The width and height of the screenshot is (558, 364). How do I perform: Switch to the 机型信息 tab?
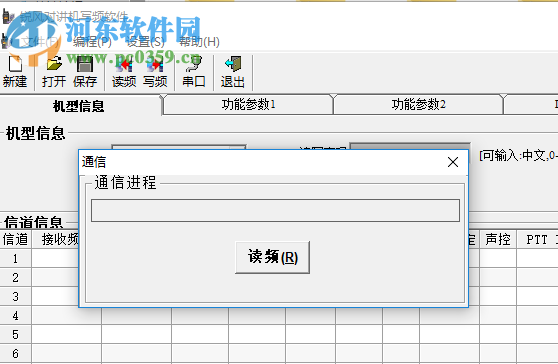click(x=79, y=106)
